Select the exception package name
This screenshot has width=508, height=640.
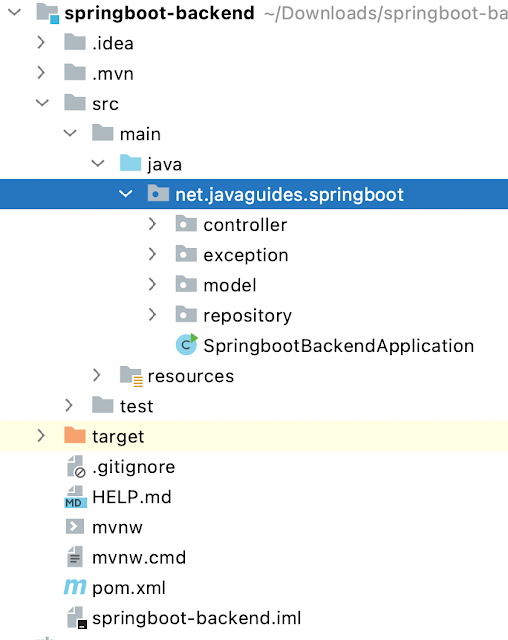pyautogui.click(x=246, y=256)
